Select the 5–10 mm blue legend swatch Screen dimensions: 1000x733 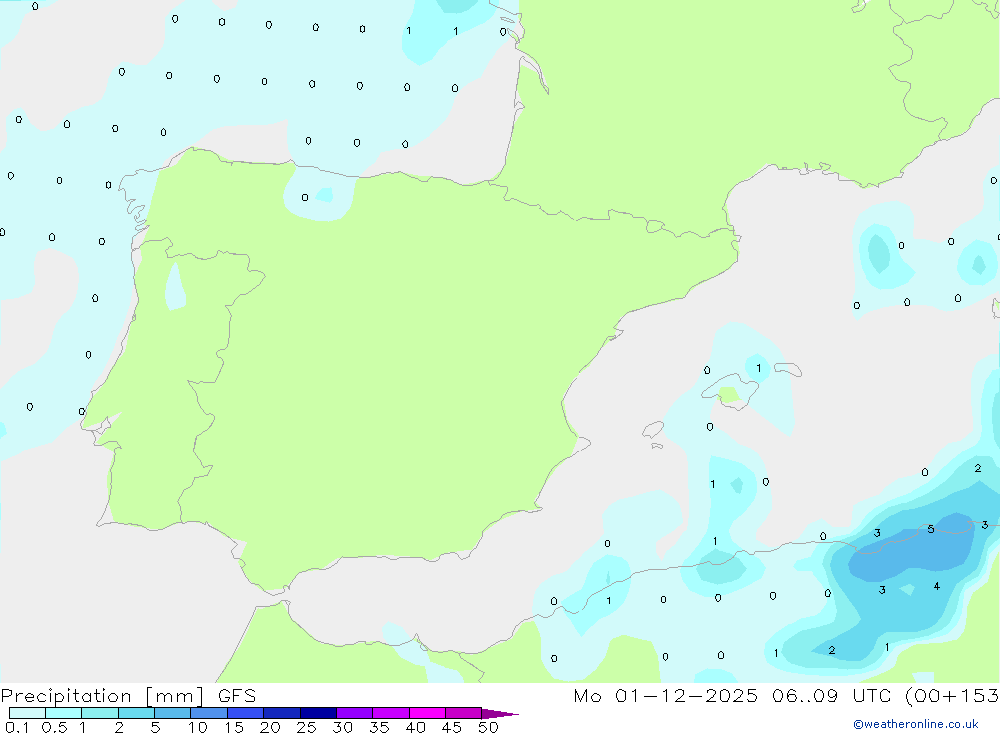pos(173,713)
